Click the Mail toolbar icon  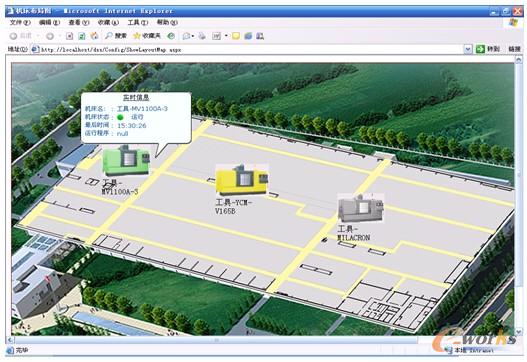click(x=186, y=36)
